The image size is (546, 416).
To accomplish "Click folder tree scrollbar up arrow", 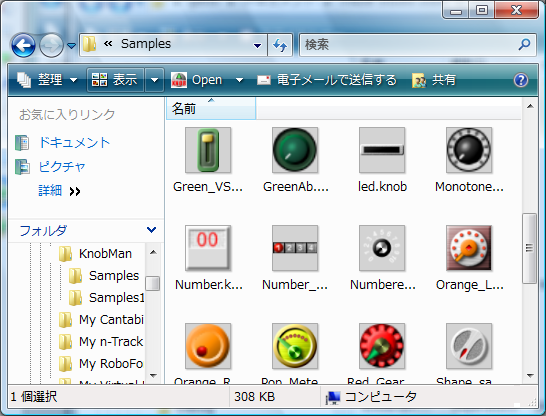I will point(153,252).
